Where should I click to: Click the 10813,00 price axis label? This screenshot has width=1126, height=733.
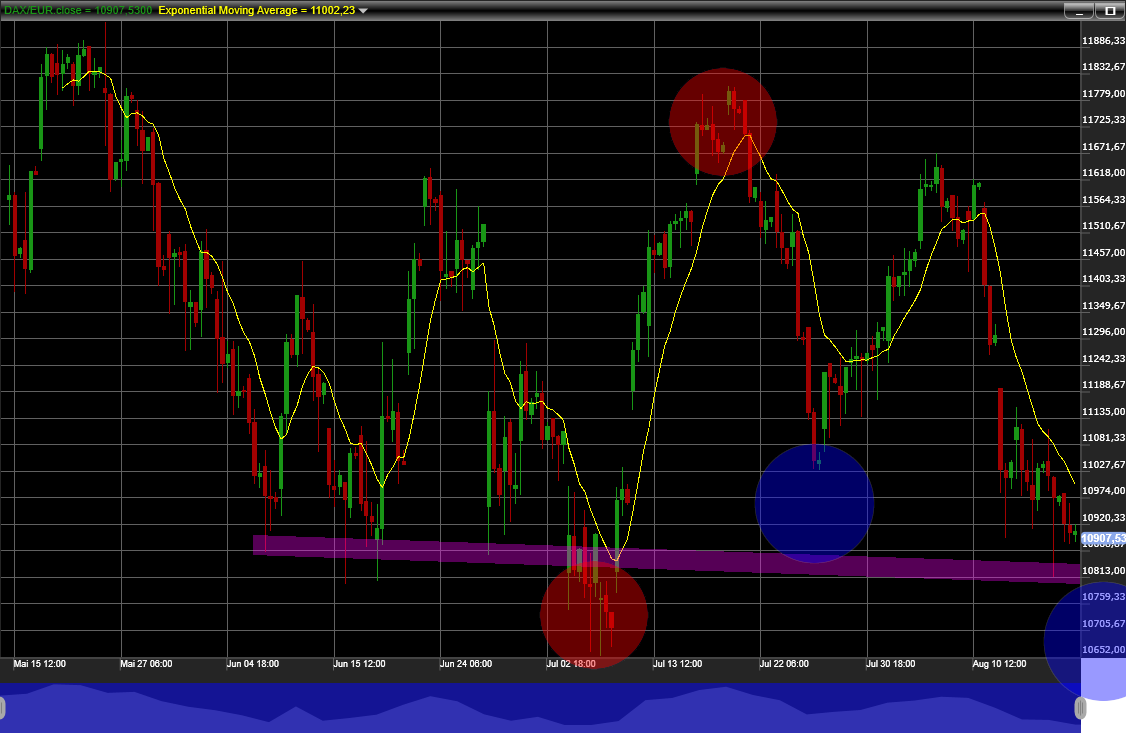[x=1103, y=570]
